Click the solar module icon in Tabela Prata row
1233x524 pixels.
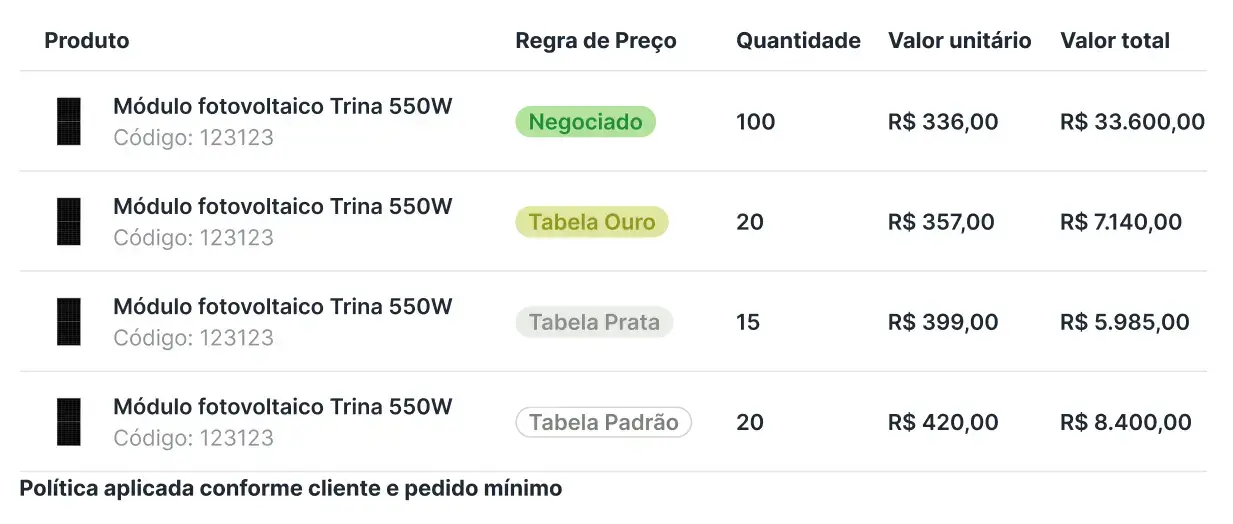coord(68,321)
